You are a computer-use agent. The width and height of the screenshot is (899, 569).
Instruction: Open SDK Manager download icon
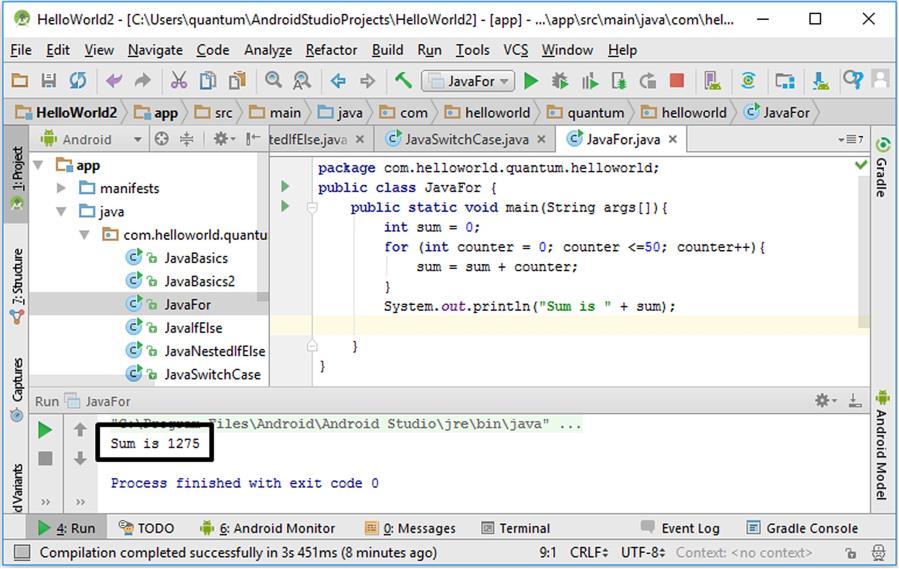coord(820,81)
